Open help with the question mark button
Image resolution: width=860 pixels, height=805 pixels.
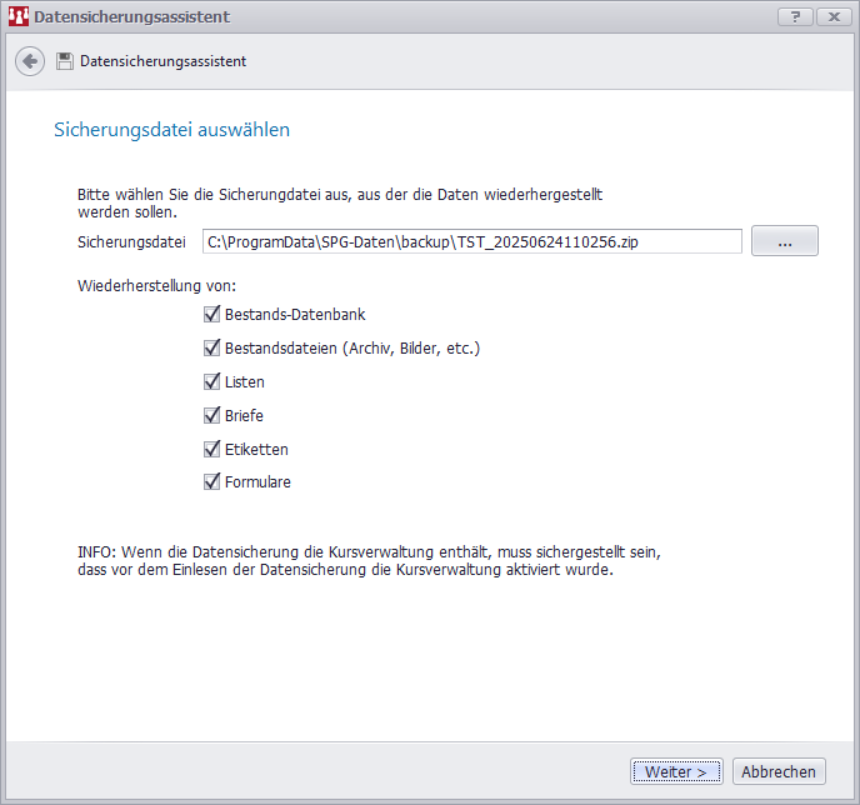[x=795, y=17]
